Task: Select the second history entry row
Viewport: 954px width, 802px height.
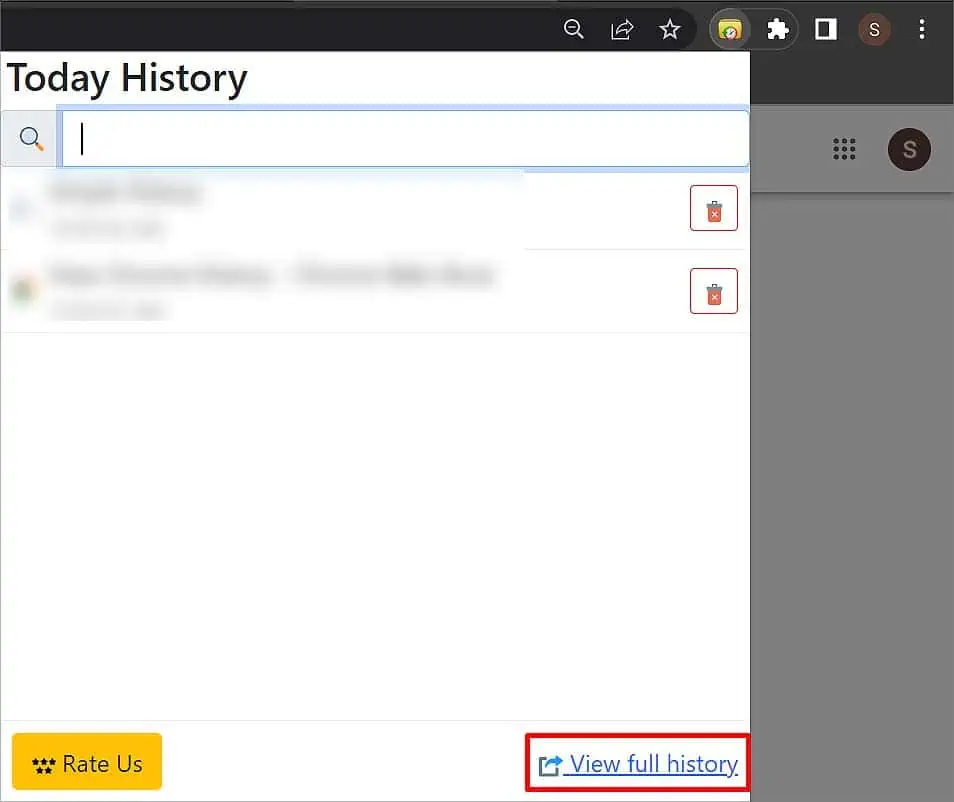Action: (300, 291)
